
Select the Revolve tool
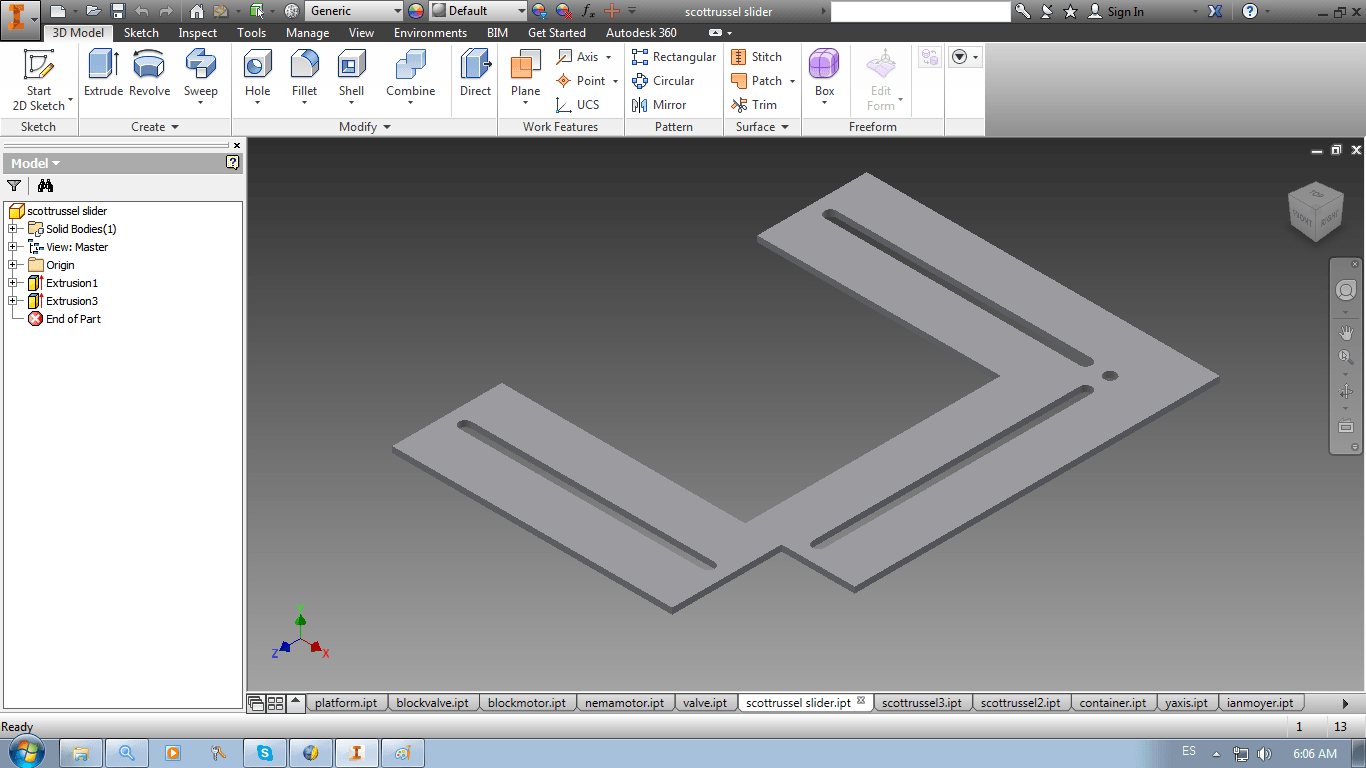(x=149, y=74)
